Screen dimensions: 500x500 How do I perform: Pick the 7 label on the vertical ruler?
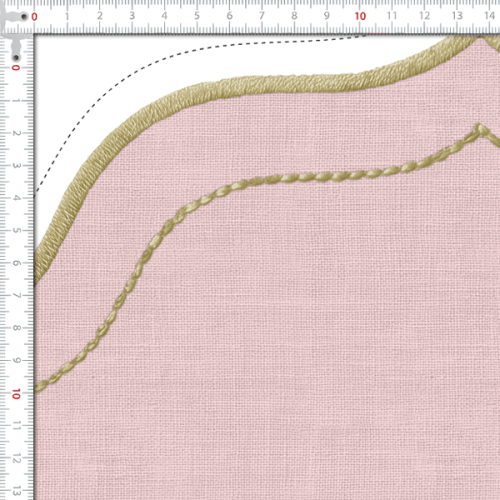(x=16, y=295)
